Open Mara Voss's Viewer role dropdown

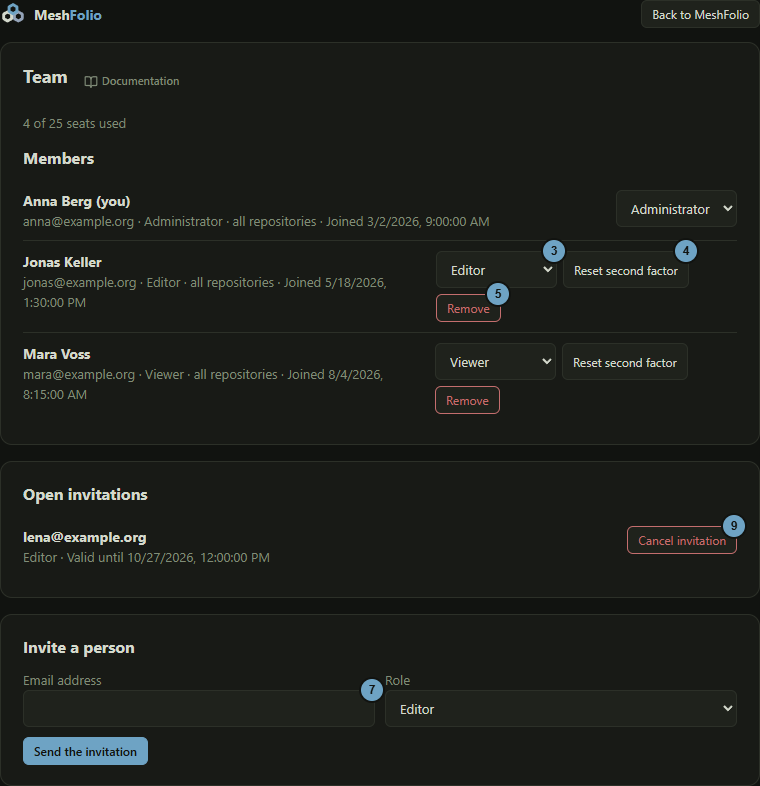click(495, 362)
